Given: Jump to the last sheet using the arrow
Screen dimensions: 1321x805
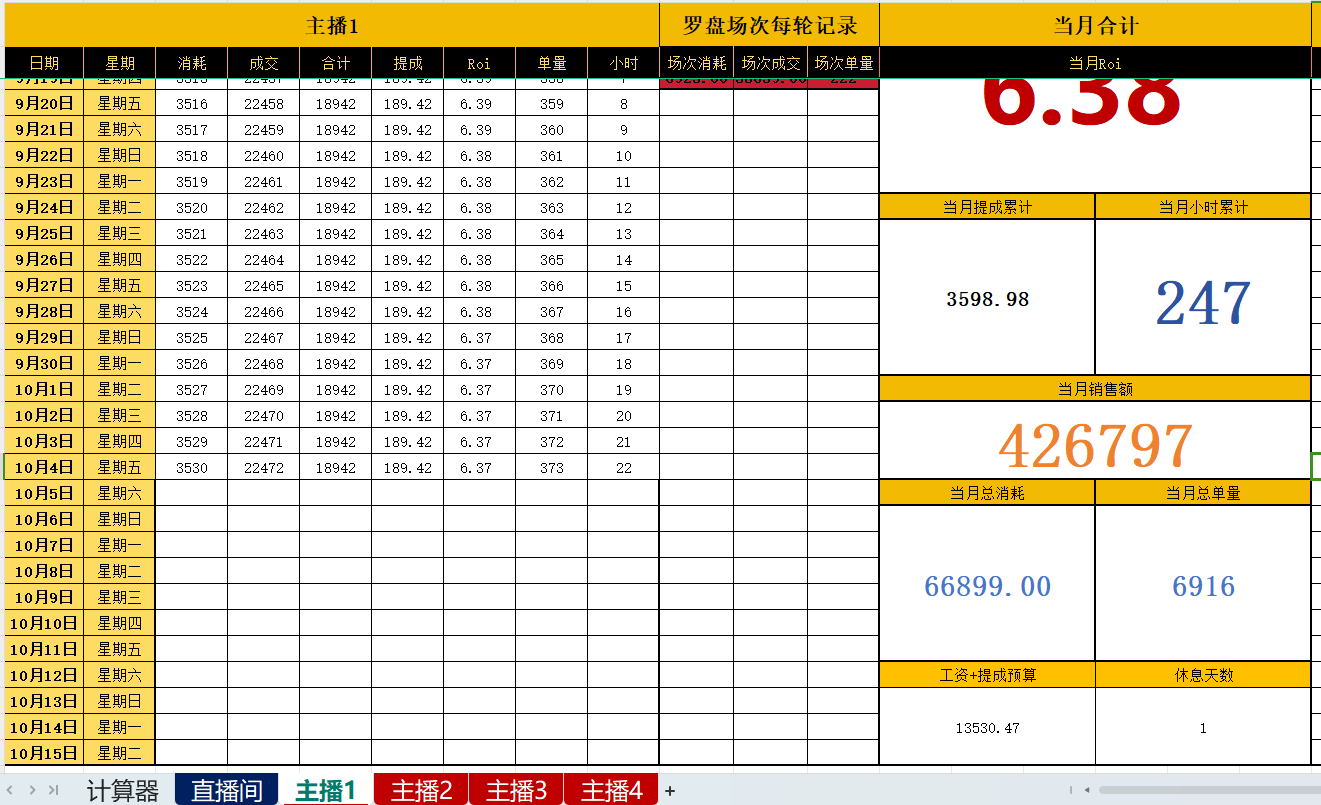Looking at the screenshot, I should [53, 790].
